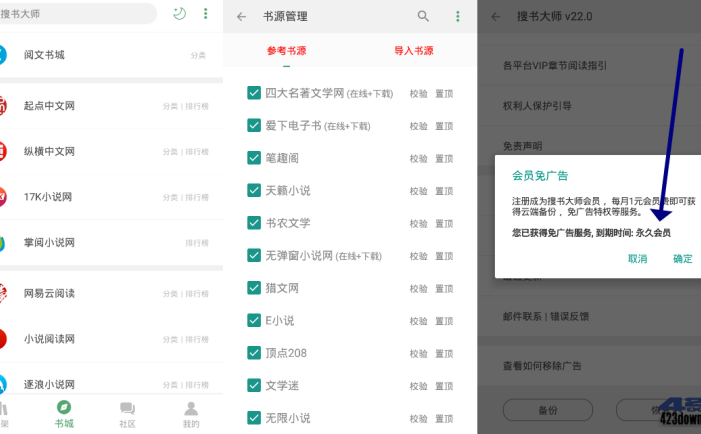This screenshot has width=701, height=434.
Task: Open 书源管理 three-dot menu
Action: tap(457, 17)
